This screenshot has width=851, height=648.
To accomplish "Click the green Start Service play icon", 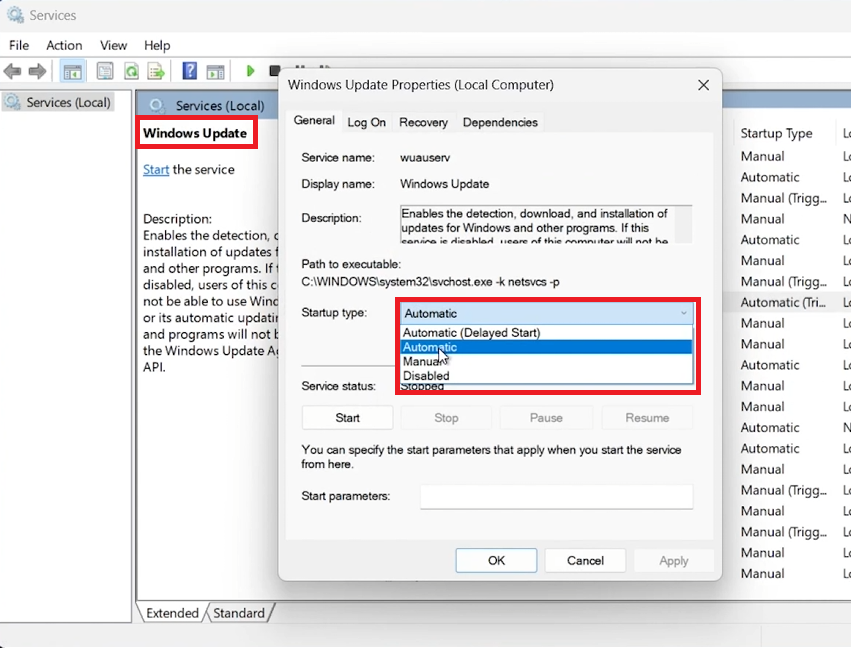I will coord(250,71).
